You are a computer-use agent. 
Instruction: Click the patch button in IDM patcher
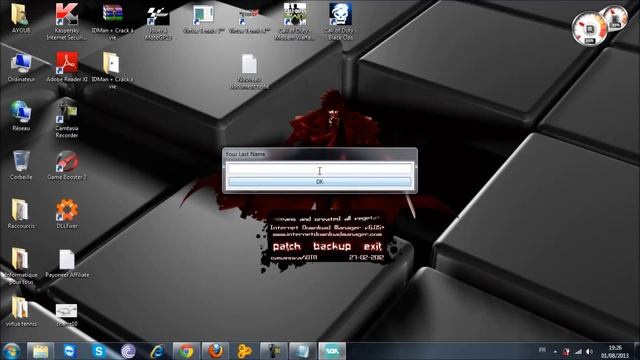[287, 247]
